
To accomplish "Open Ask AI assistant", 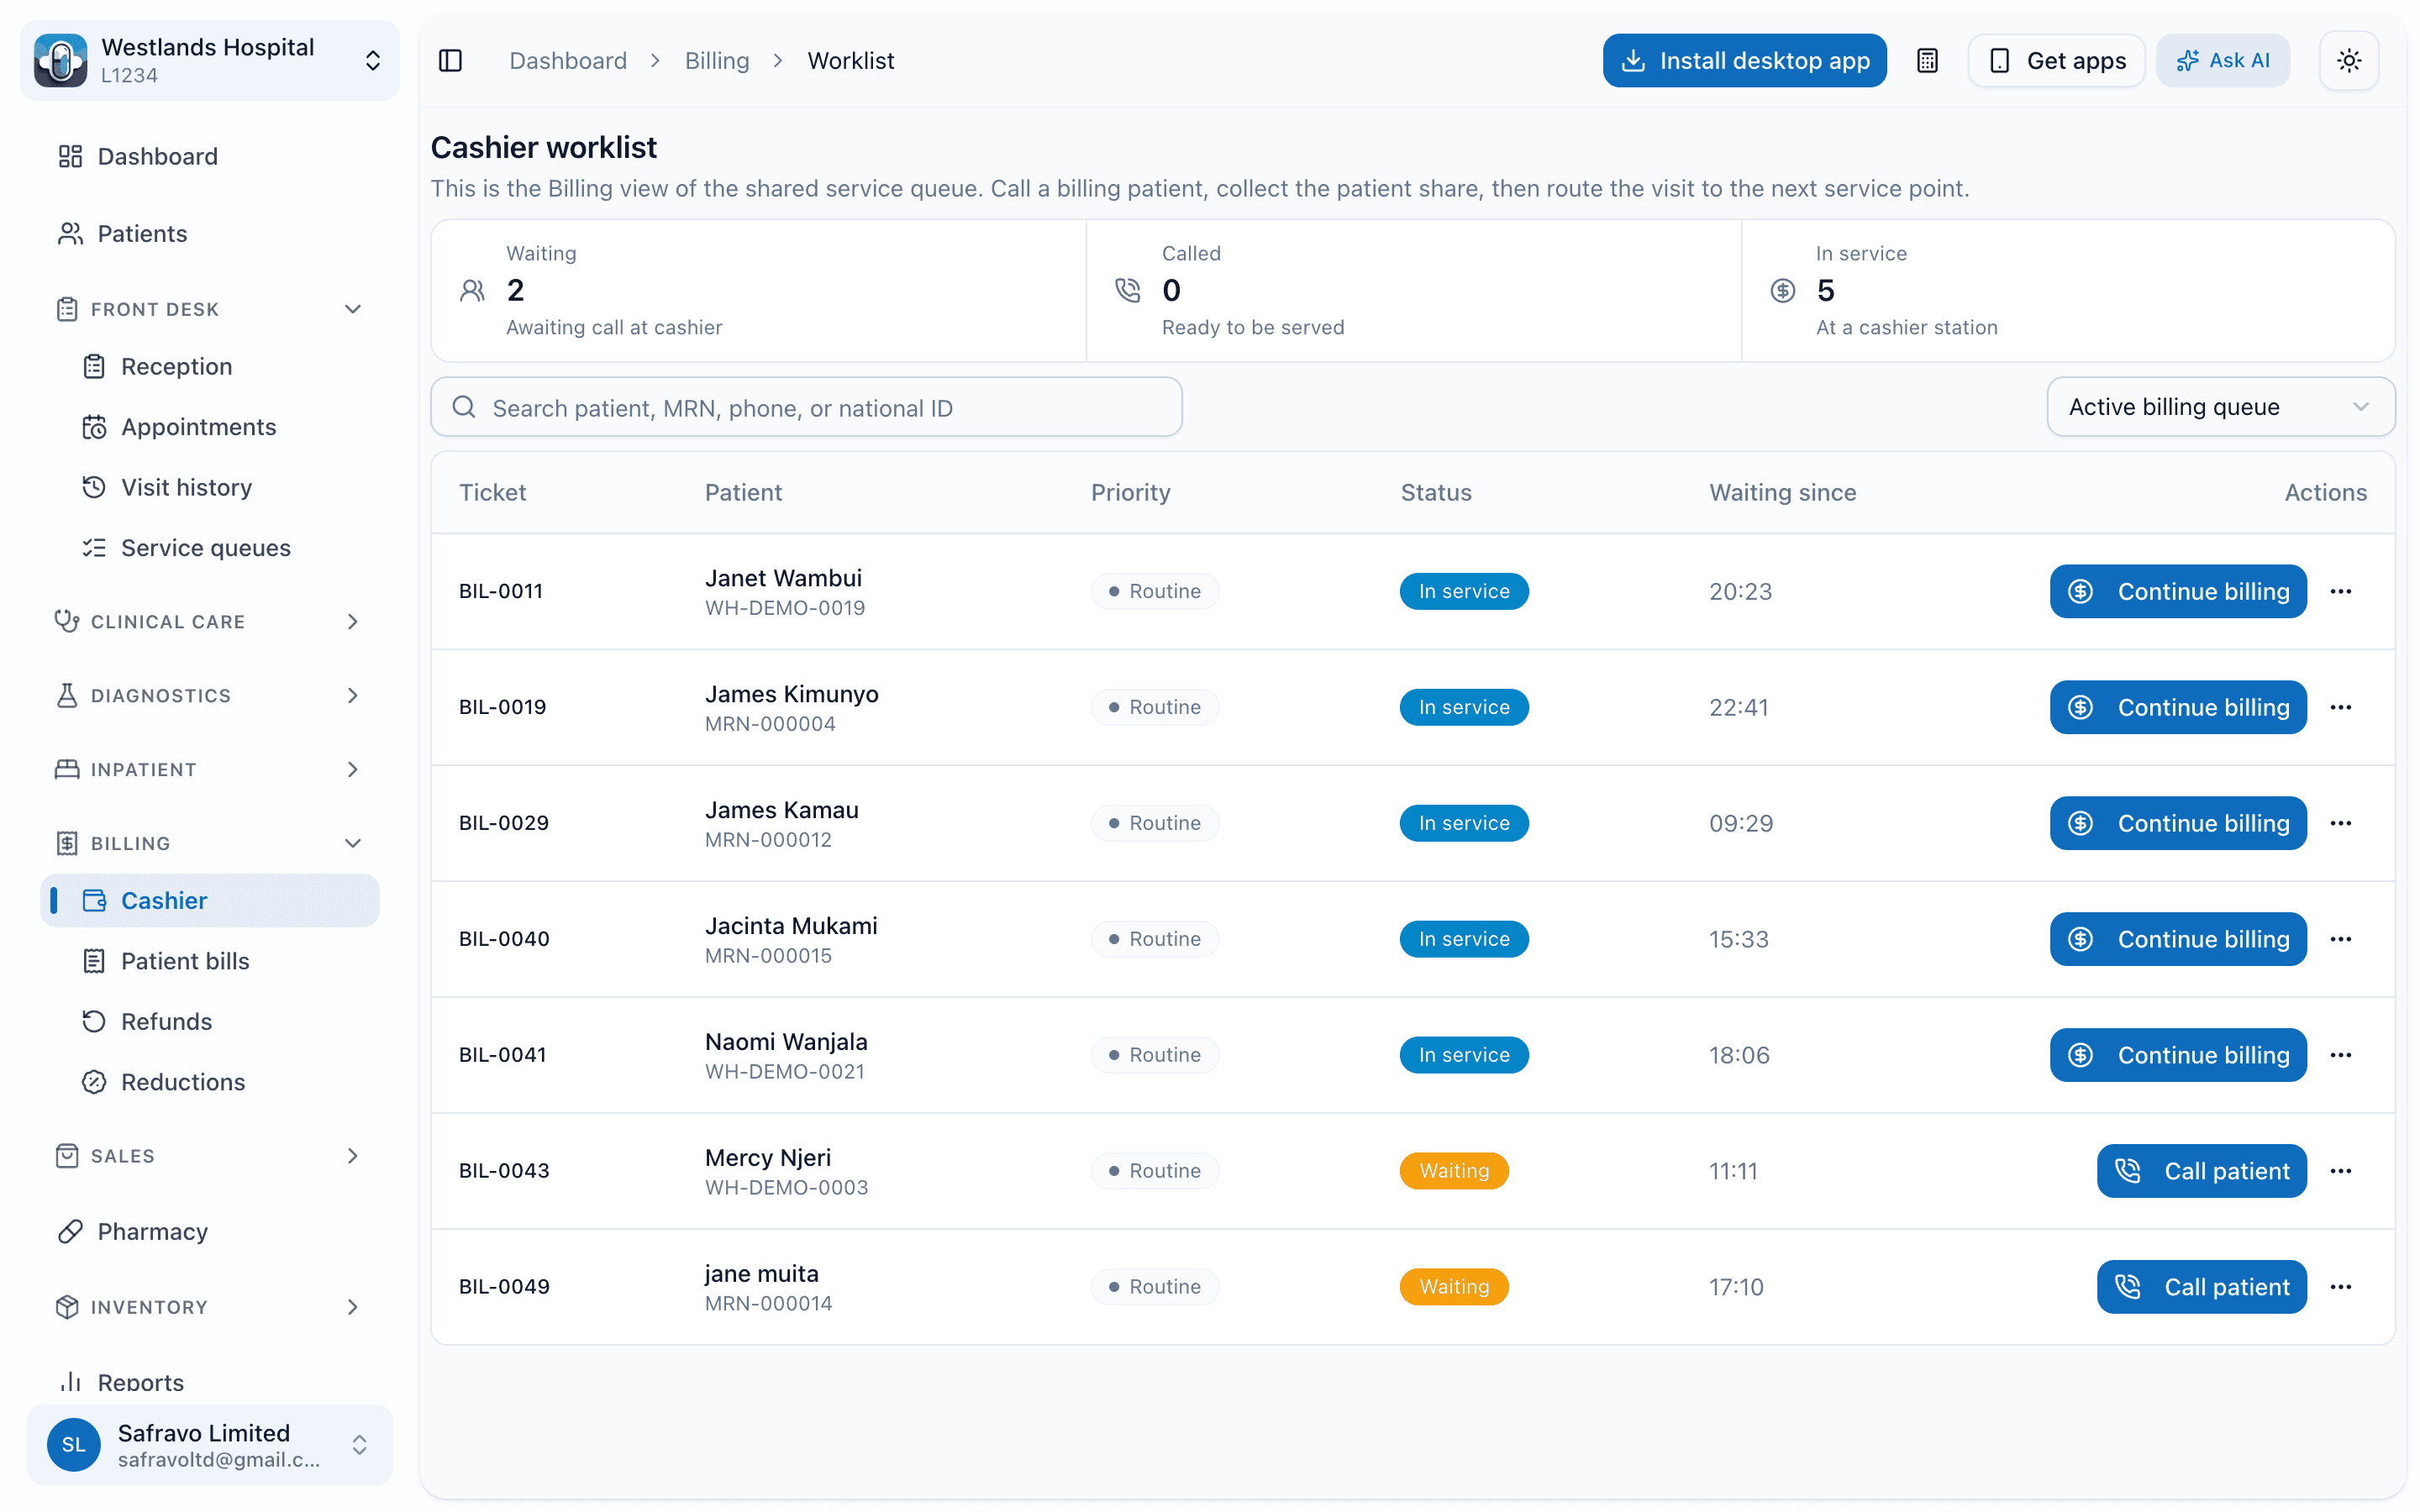I will 2222,61.
